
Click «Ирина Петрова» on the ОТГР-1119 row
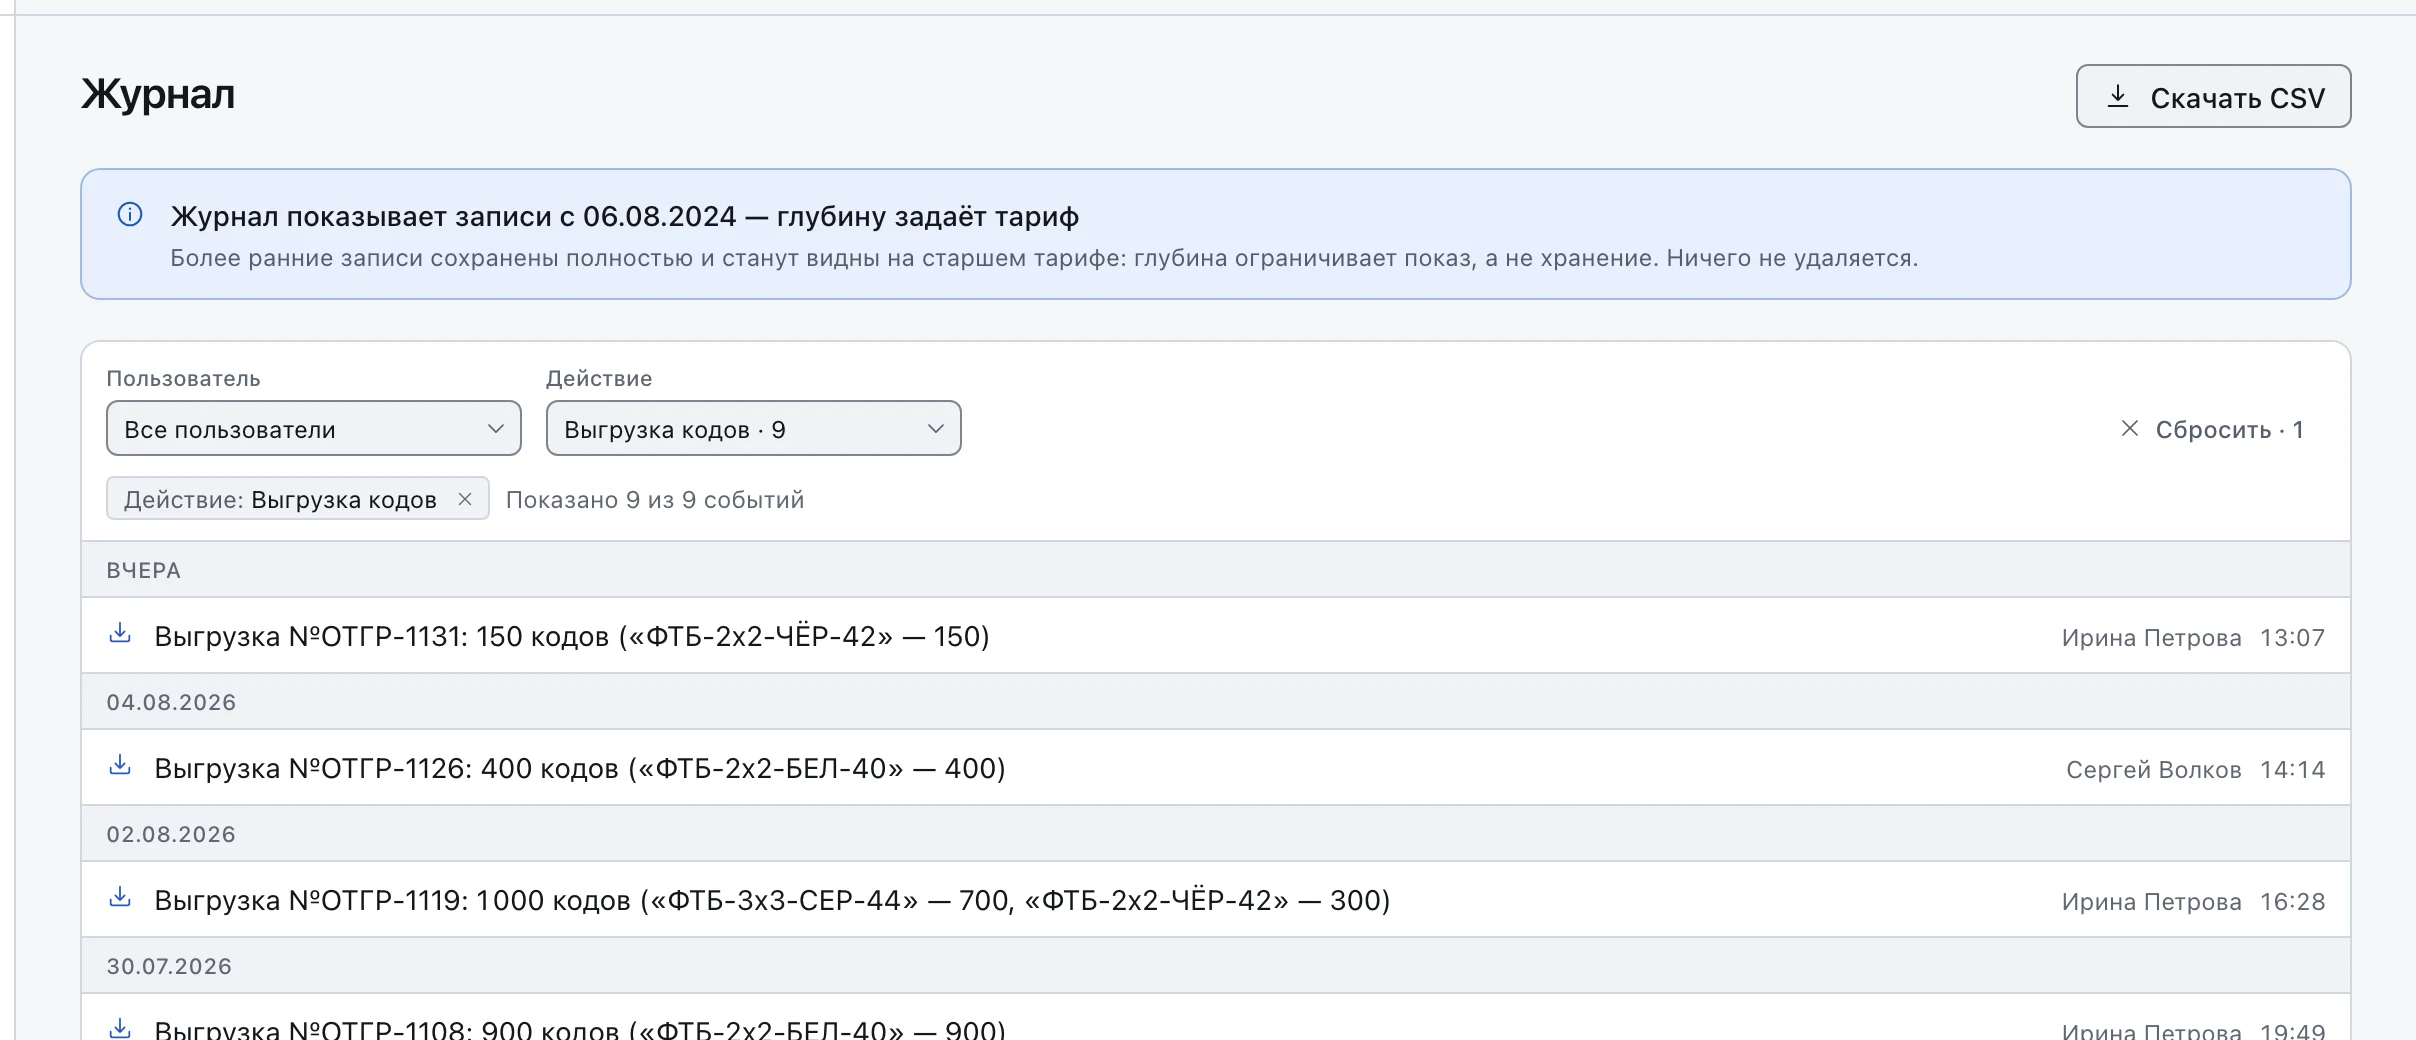click(x=2151, y=901)
